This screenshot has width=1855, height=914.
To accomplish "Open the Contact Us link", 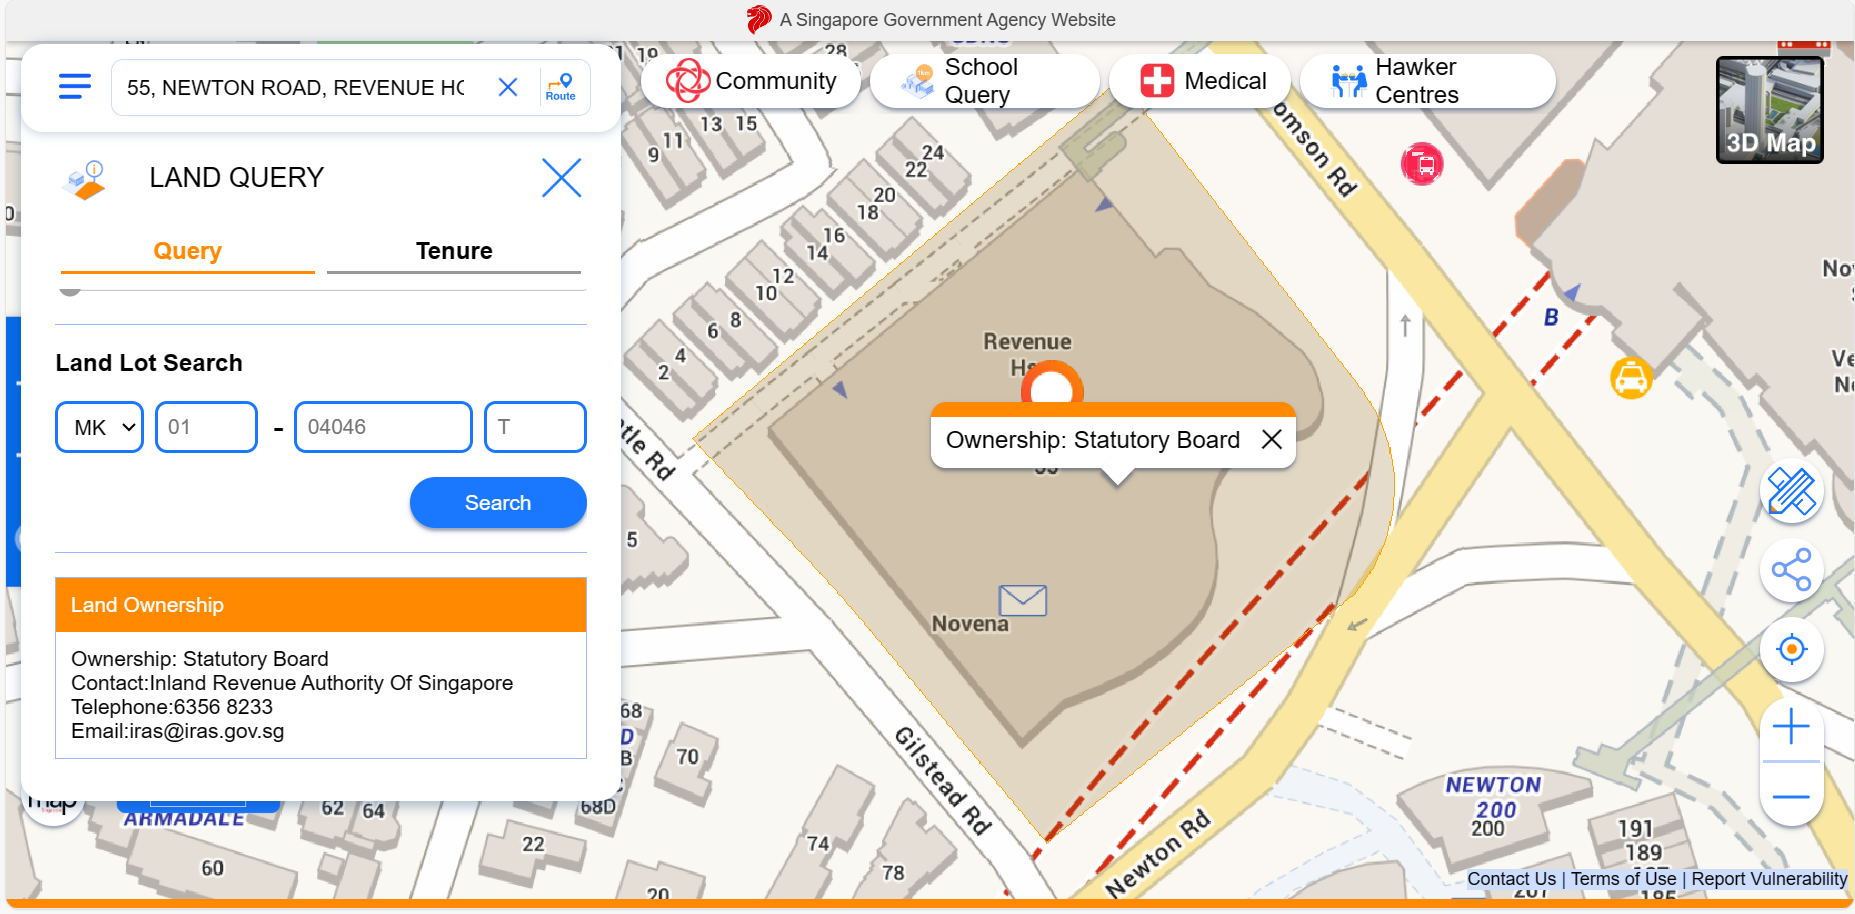I will [1511, 878].
